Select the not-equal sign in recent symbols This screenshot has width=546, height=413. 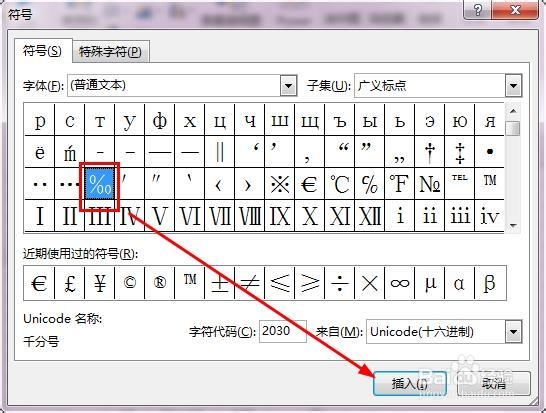pos(250,283)
